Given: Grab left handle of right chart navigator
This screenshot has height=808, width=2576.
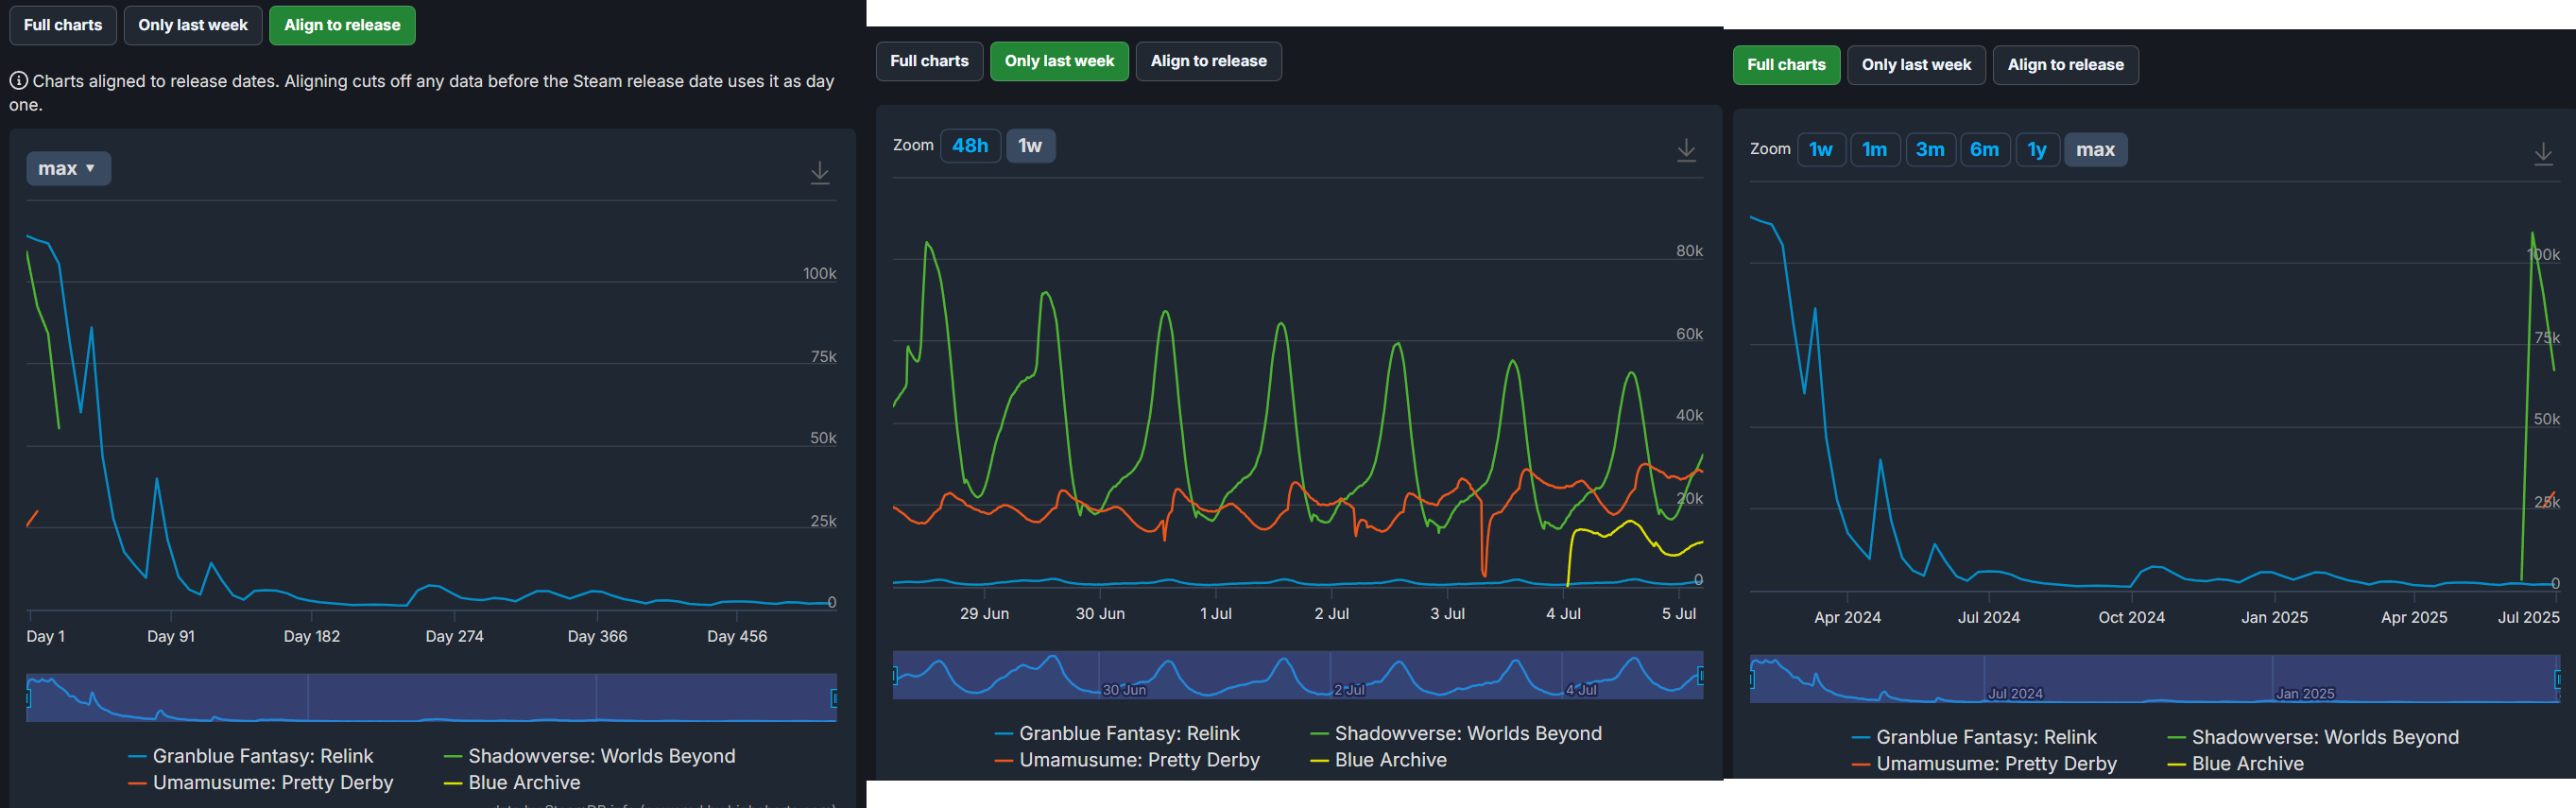Looking at the screenshot, I should click(x=1751, y=680).
